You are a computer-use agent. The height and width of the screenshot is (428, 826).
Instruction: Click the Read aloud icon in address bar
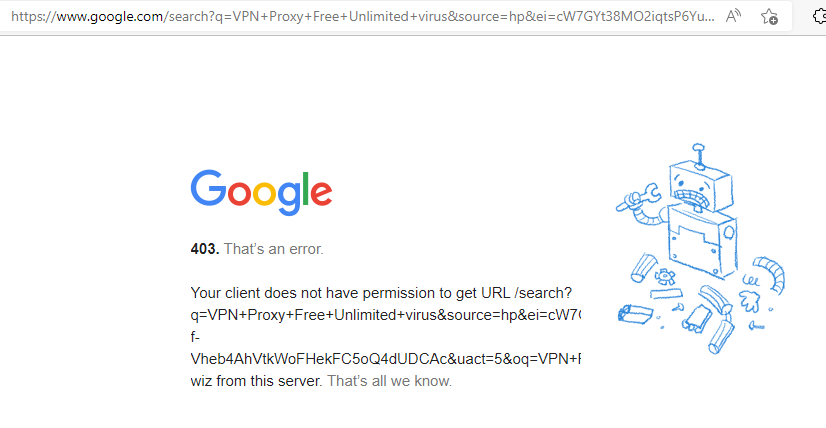[x=734, y=16]
